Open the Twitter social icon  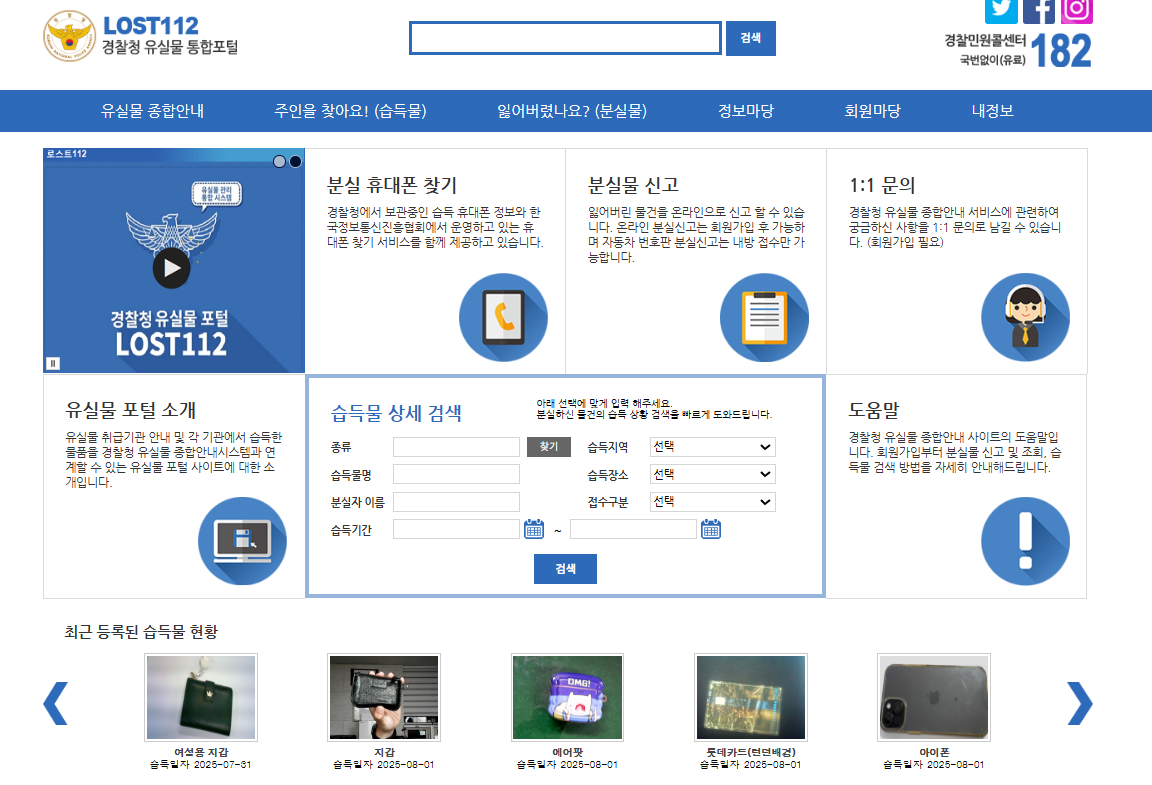[1001, 10]
